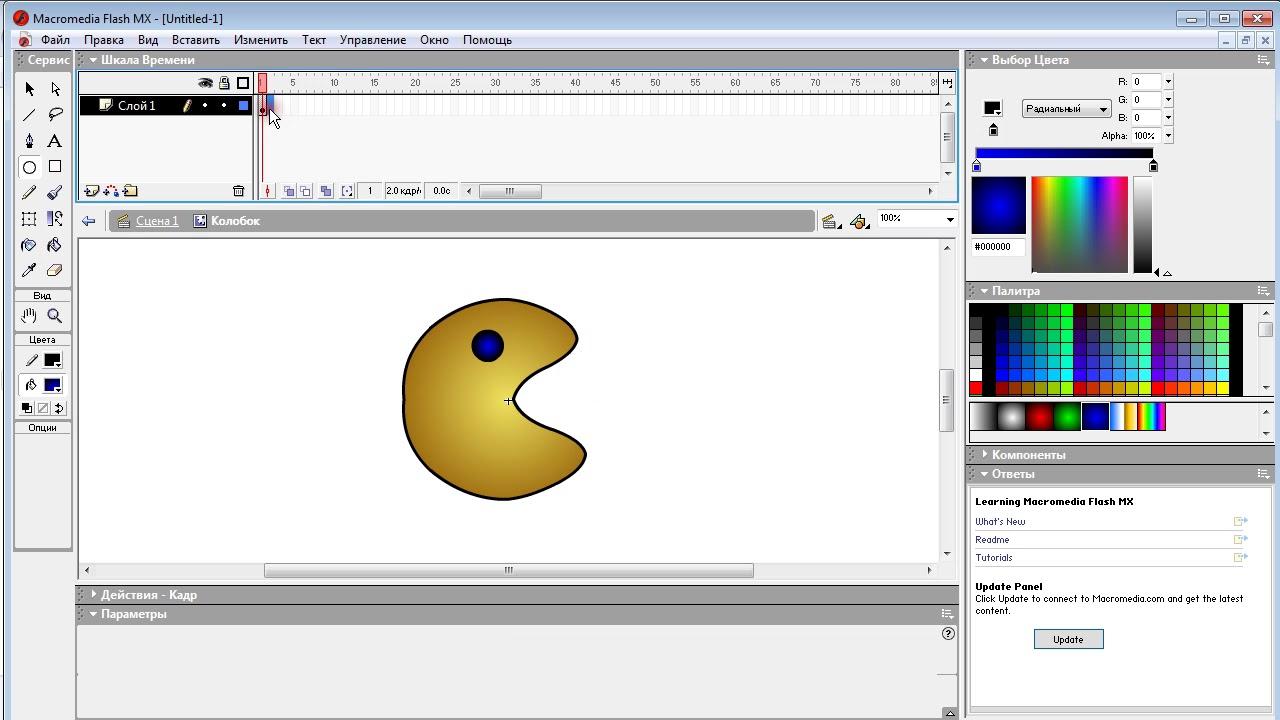Open the Правка menu
The height and width of the screenshot is (720, 1280).
[104, 40]
